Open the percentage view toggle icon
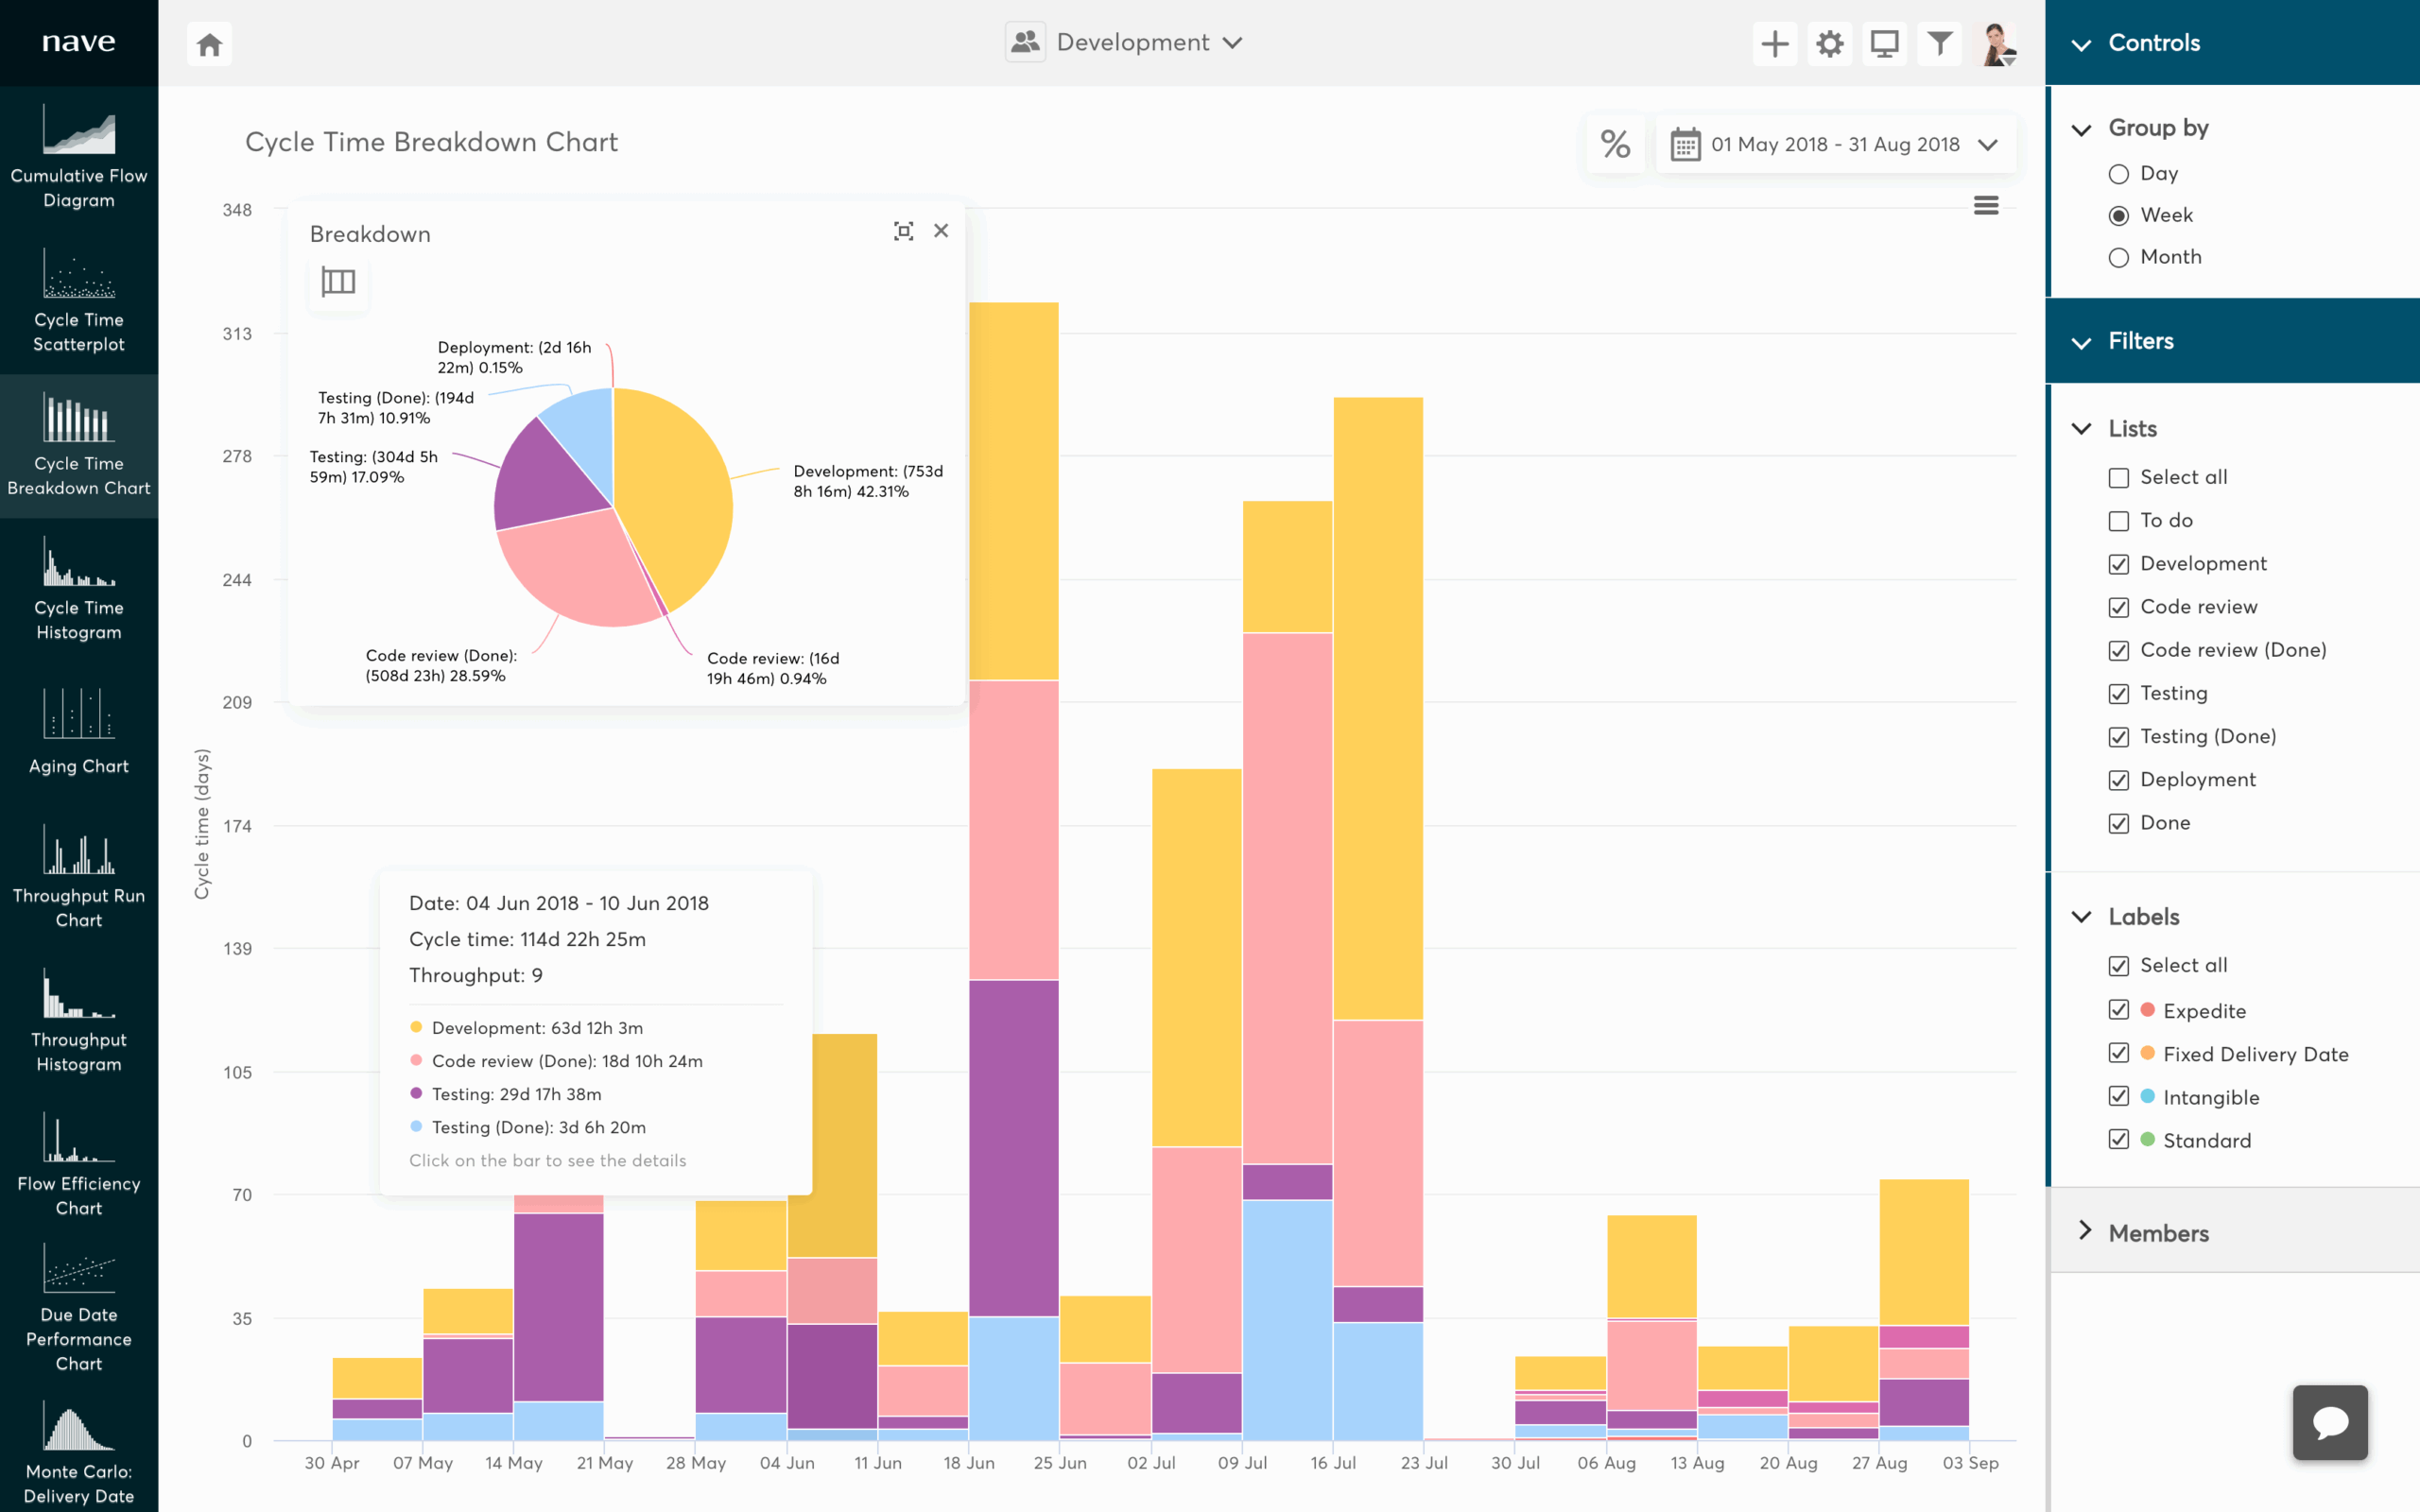This screenshot has width=2420, height=1512. tap(1615, 144)
